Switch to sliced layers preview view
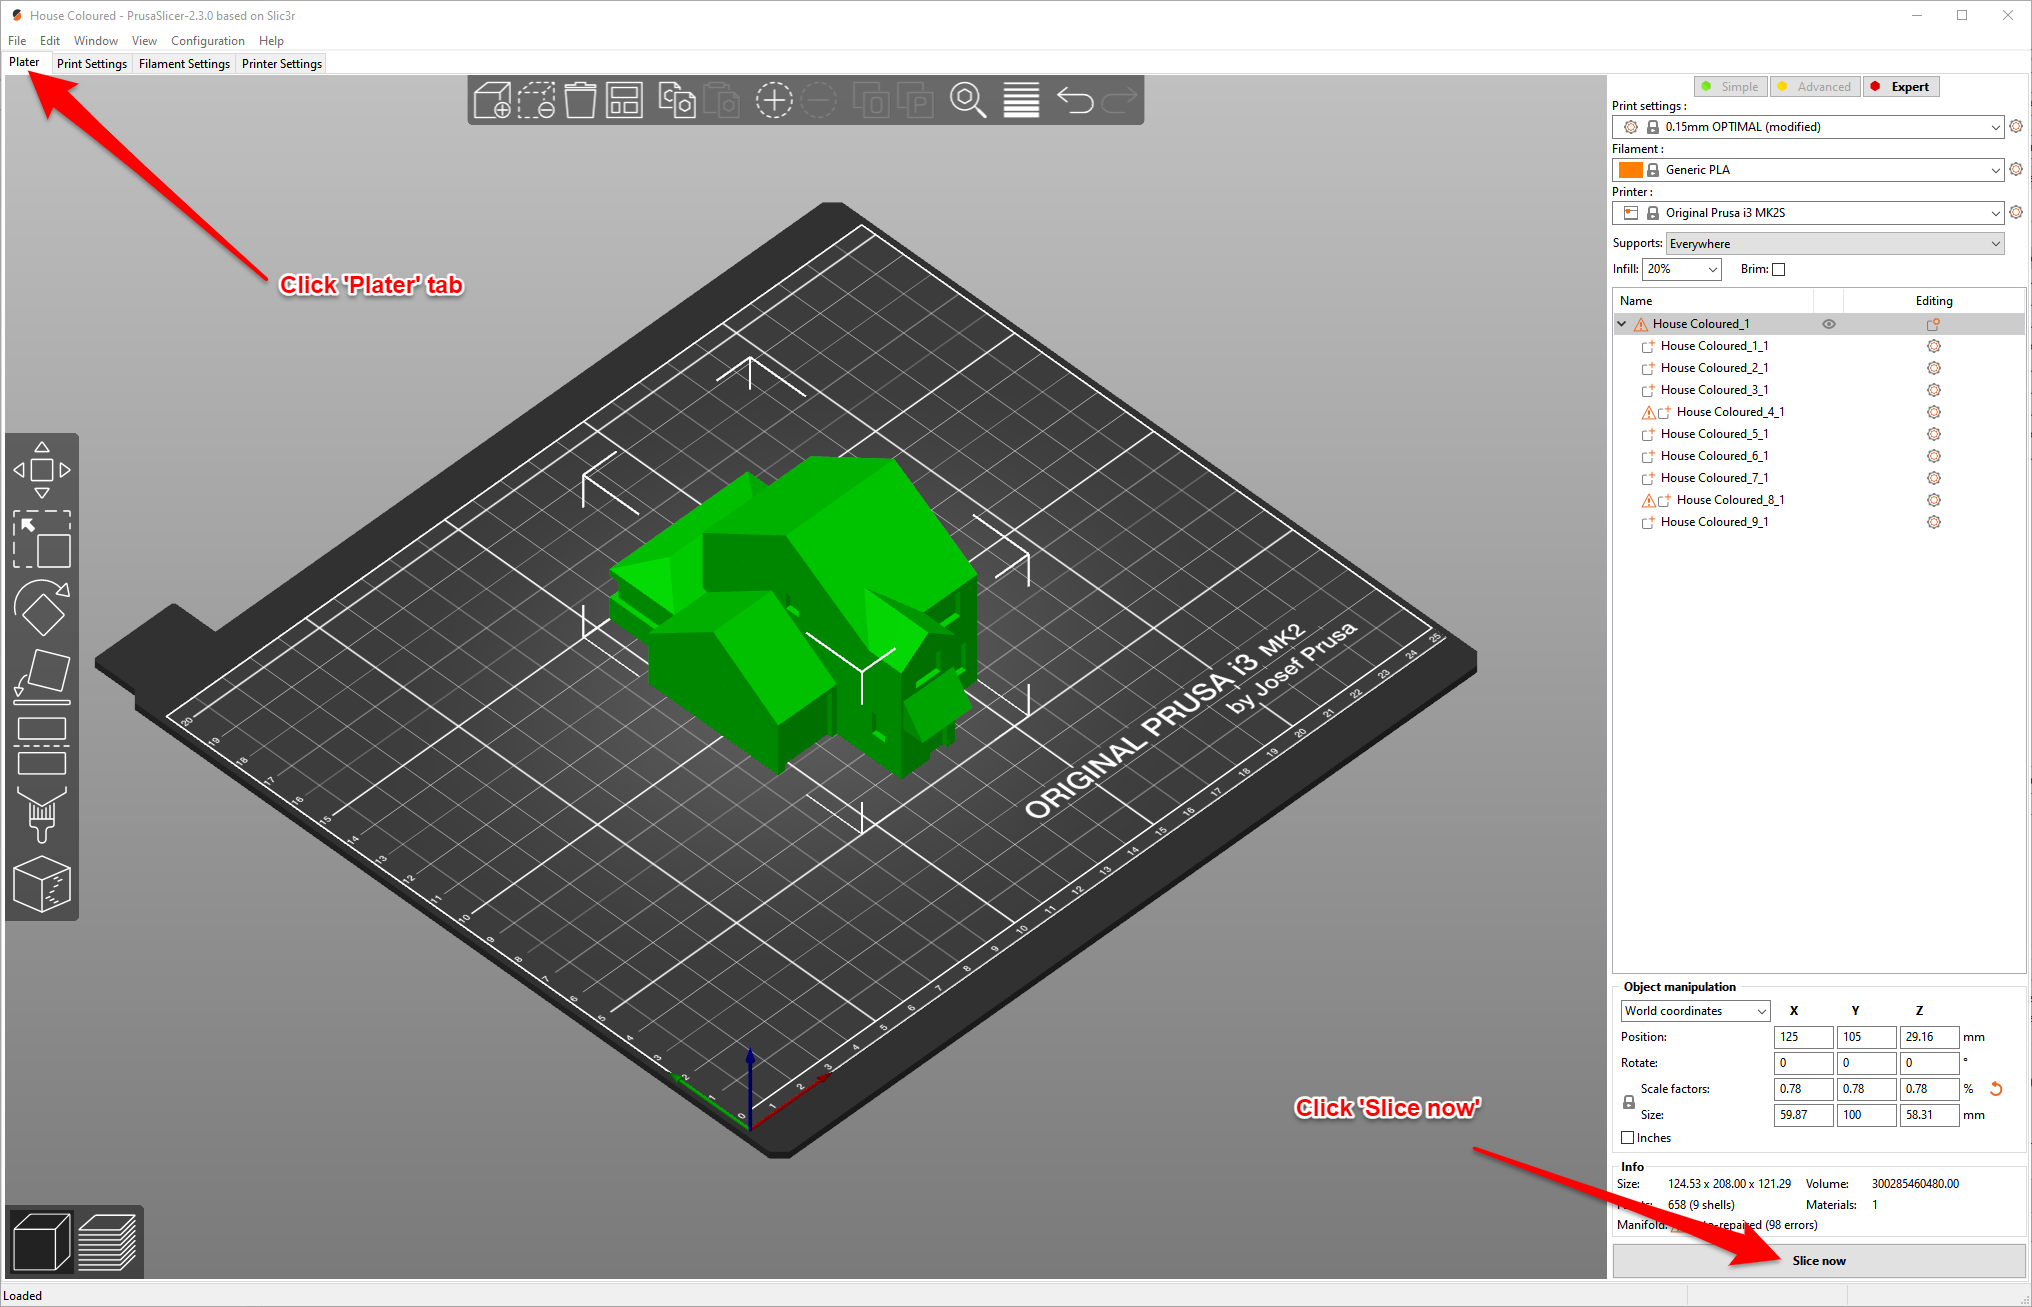 click(x=107, y=1242)
